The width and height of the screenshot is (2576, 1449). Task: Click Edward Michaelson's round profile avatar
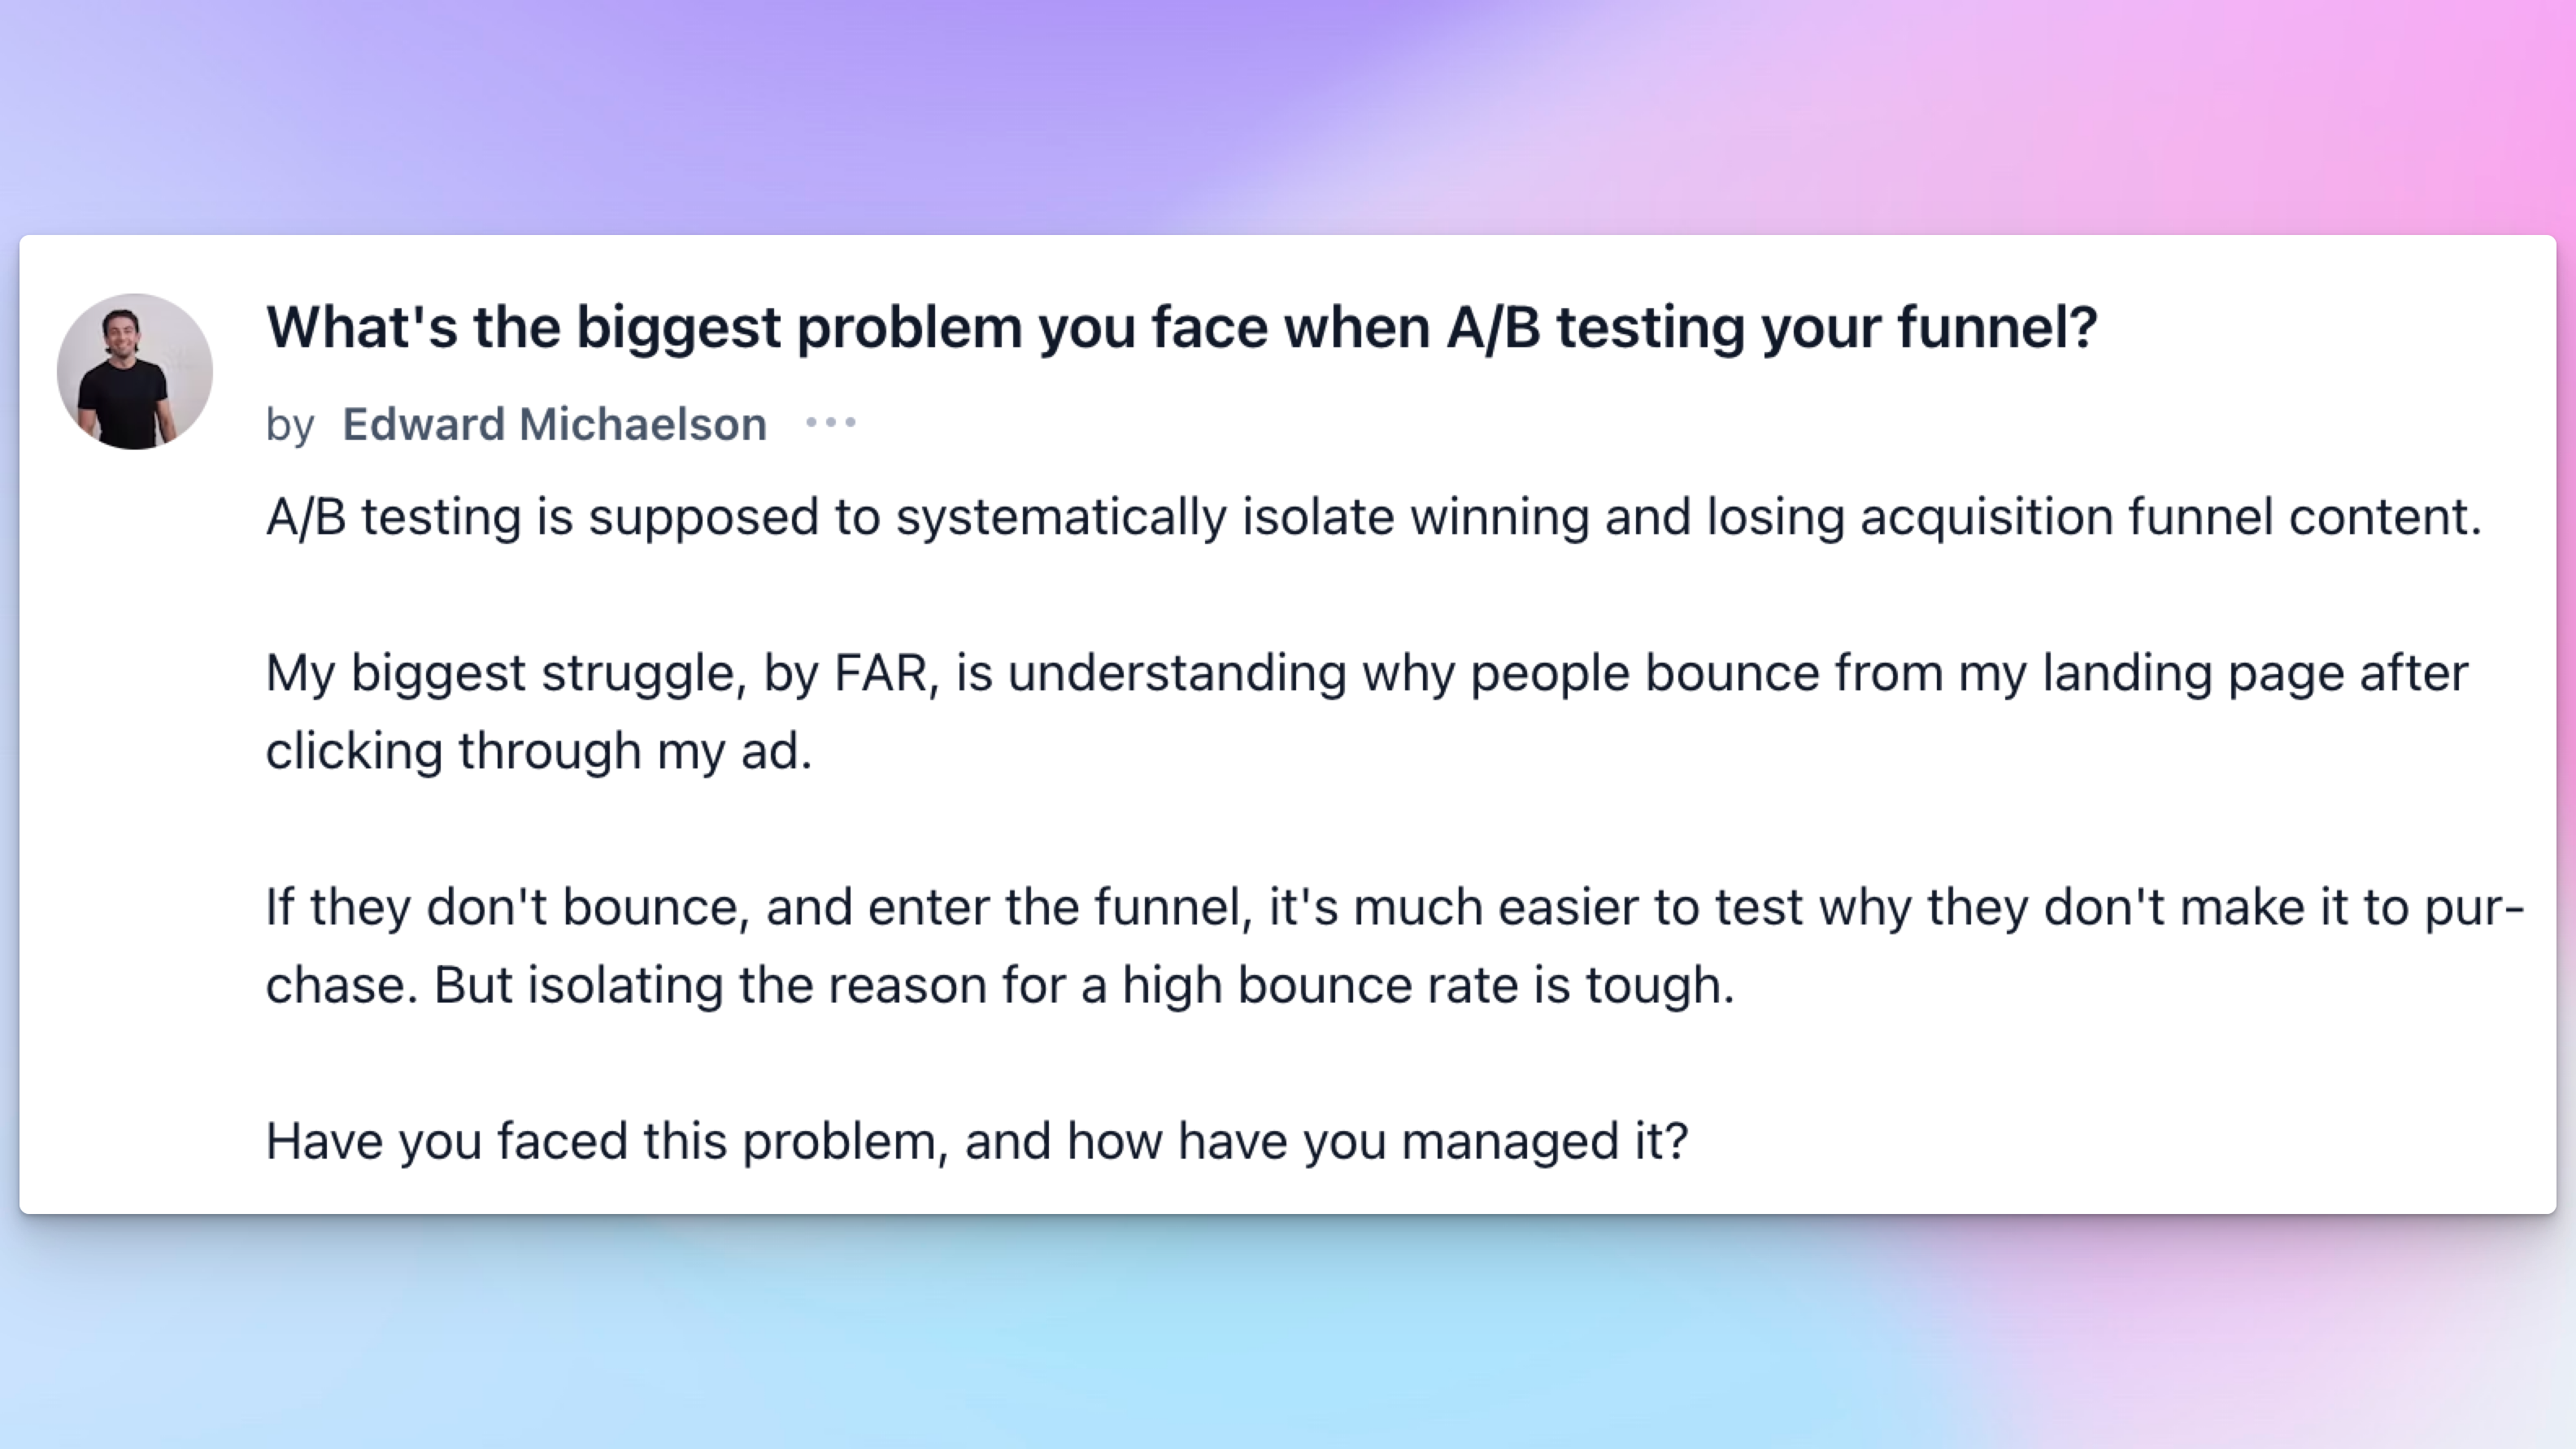tap(135, 371)
